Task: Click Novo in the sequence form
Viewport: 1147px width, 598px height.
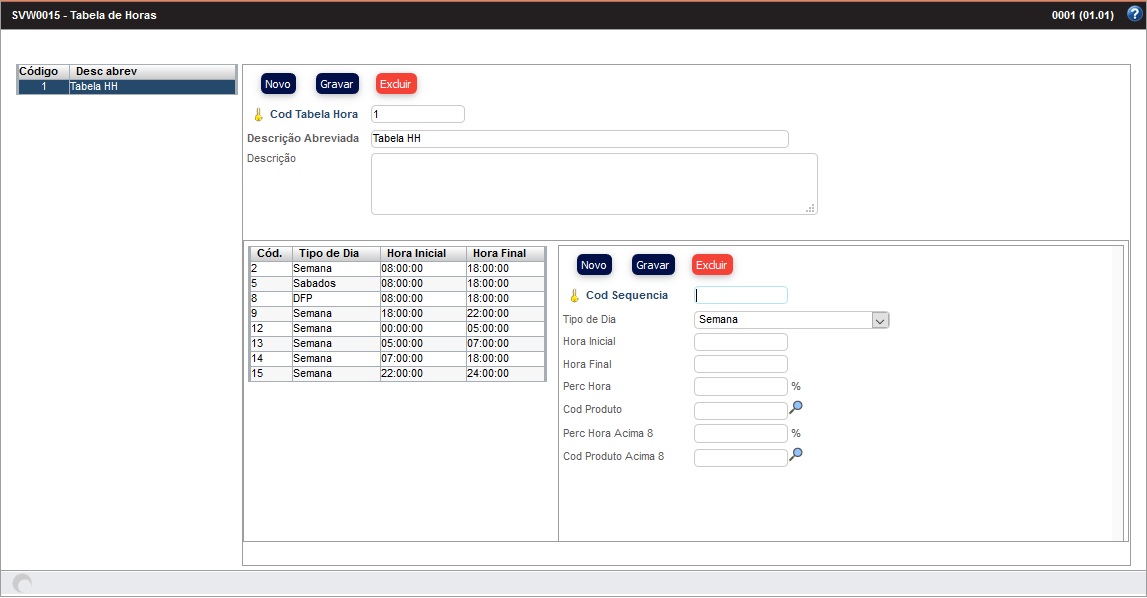Action: coord(594,265)
